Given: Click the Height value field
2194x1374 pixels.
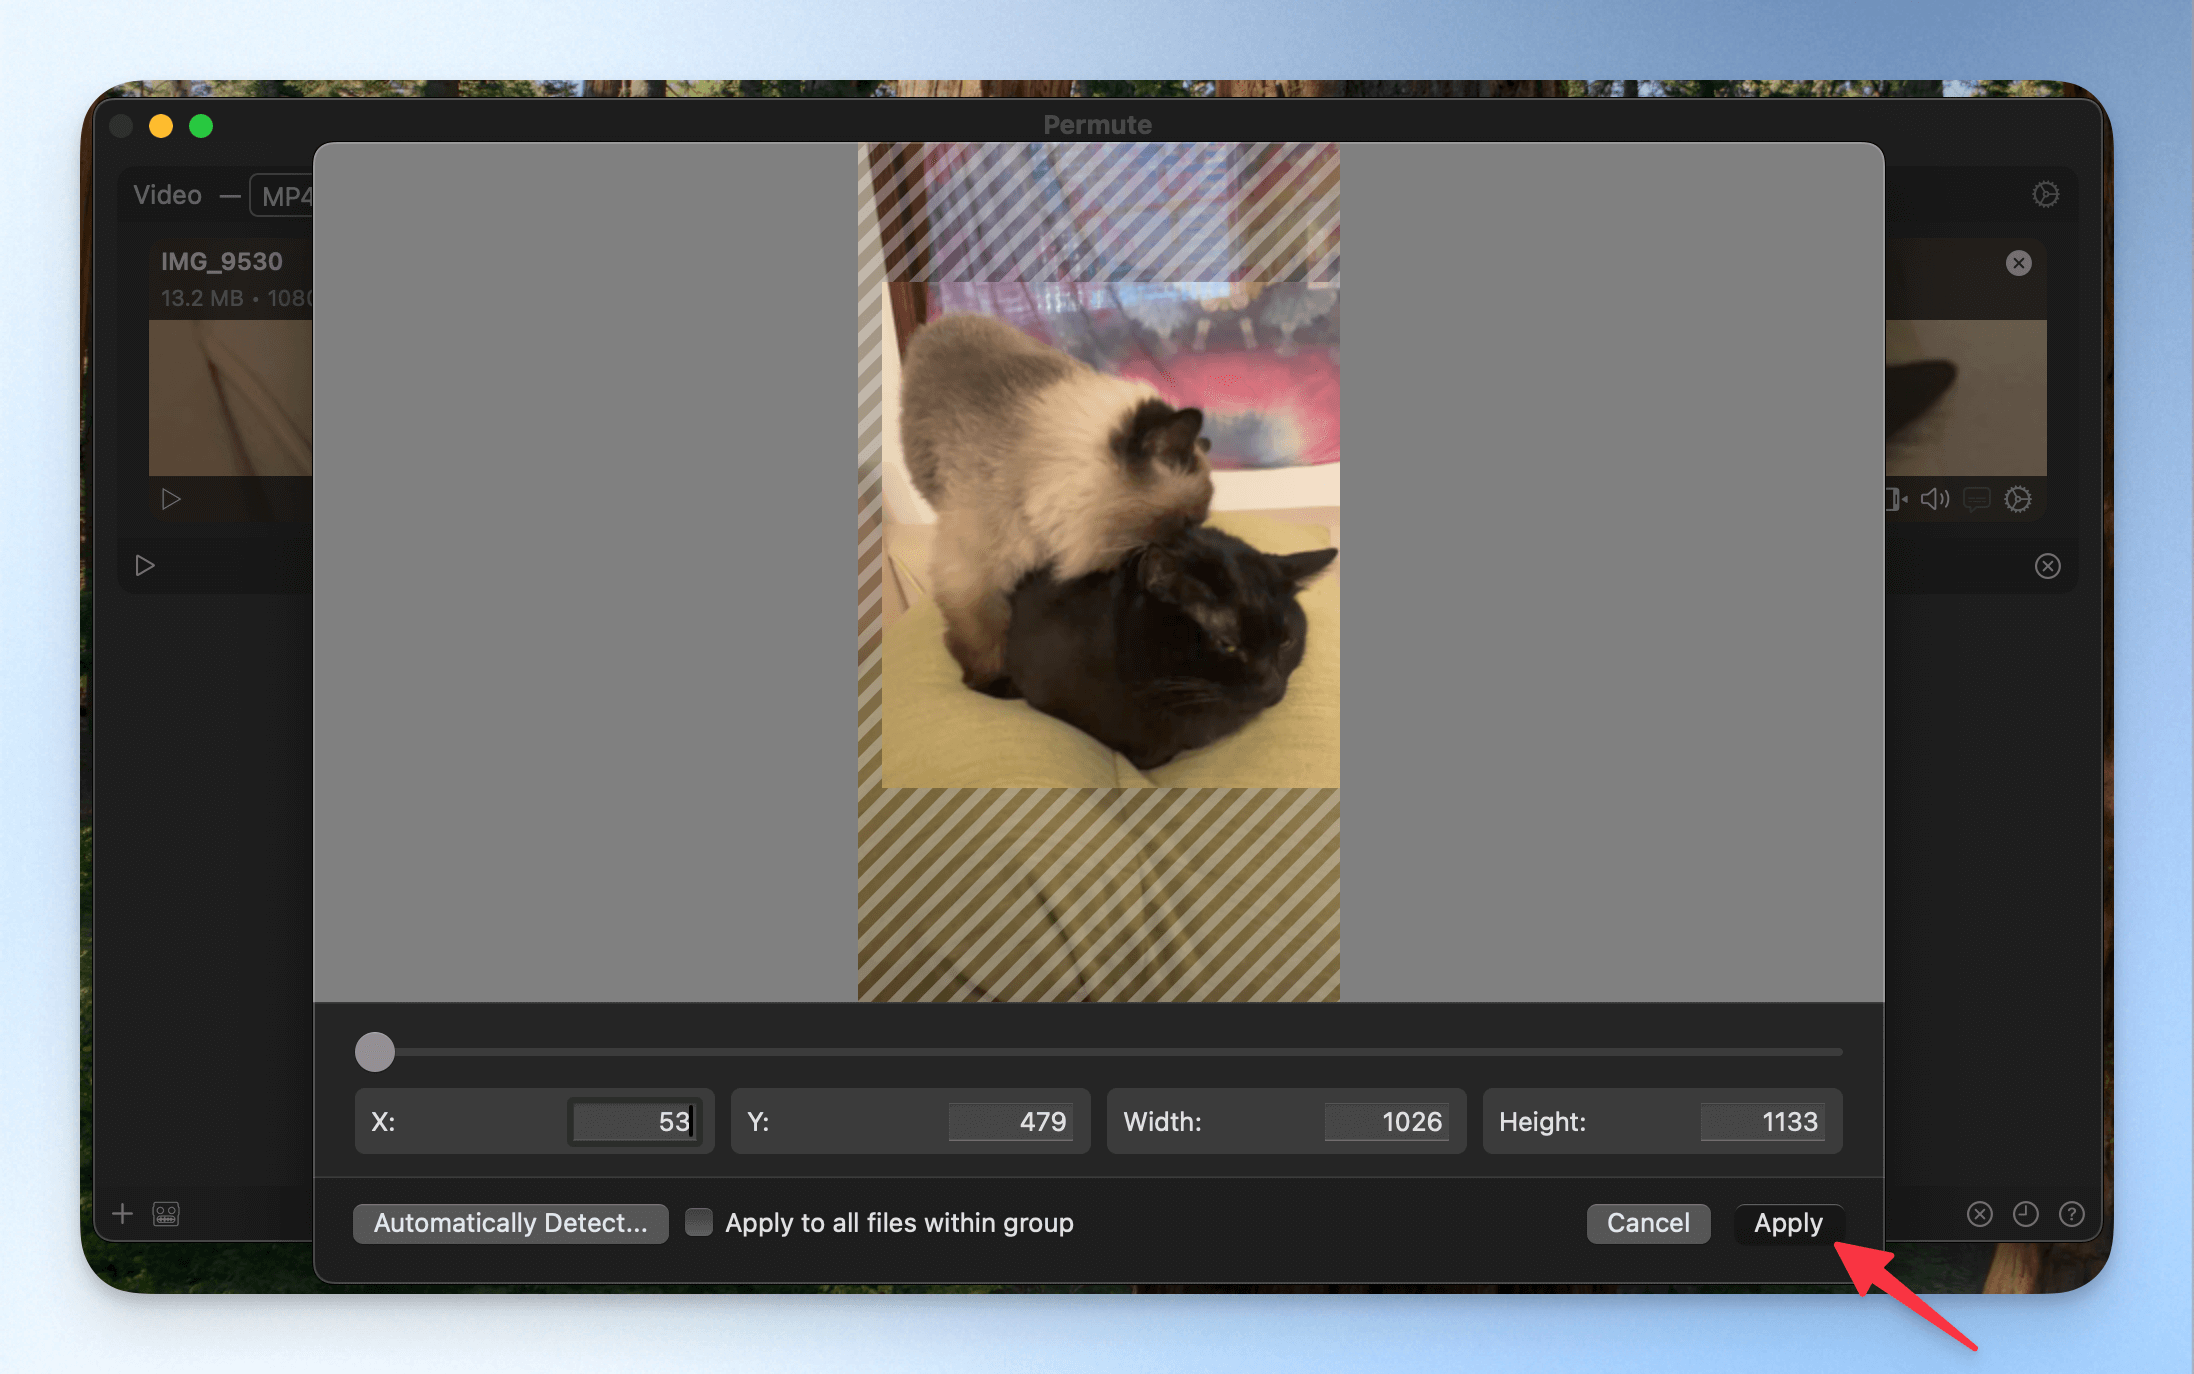Looking at the screenshot, I should click(1762, 1121).
